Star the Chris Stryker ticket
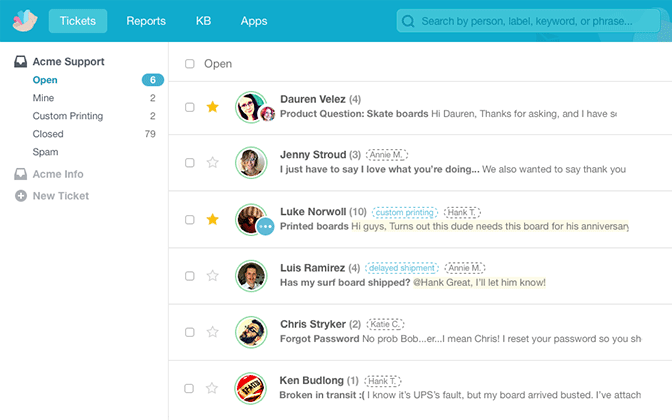 212,331
